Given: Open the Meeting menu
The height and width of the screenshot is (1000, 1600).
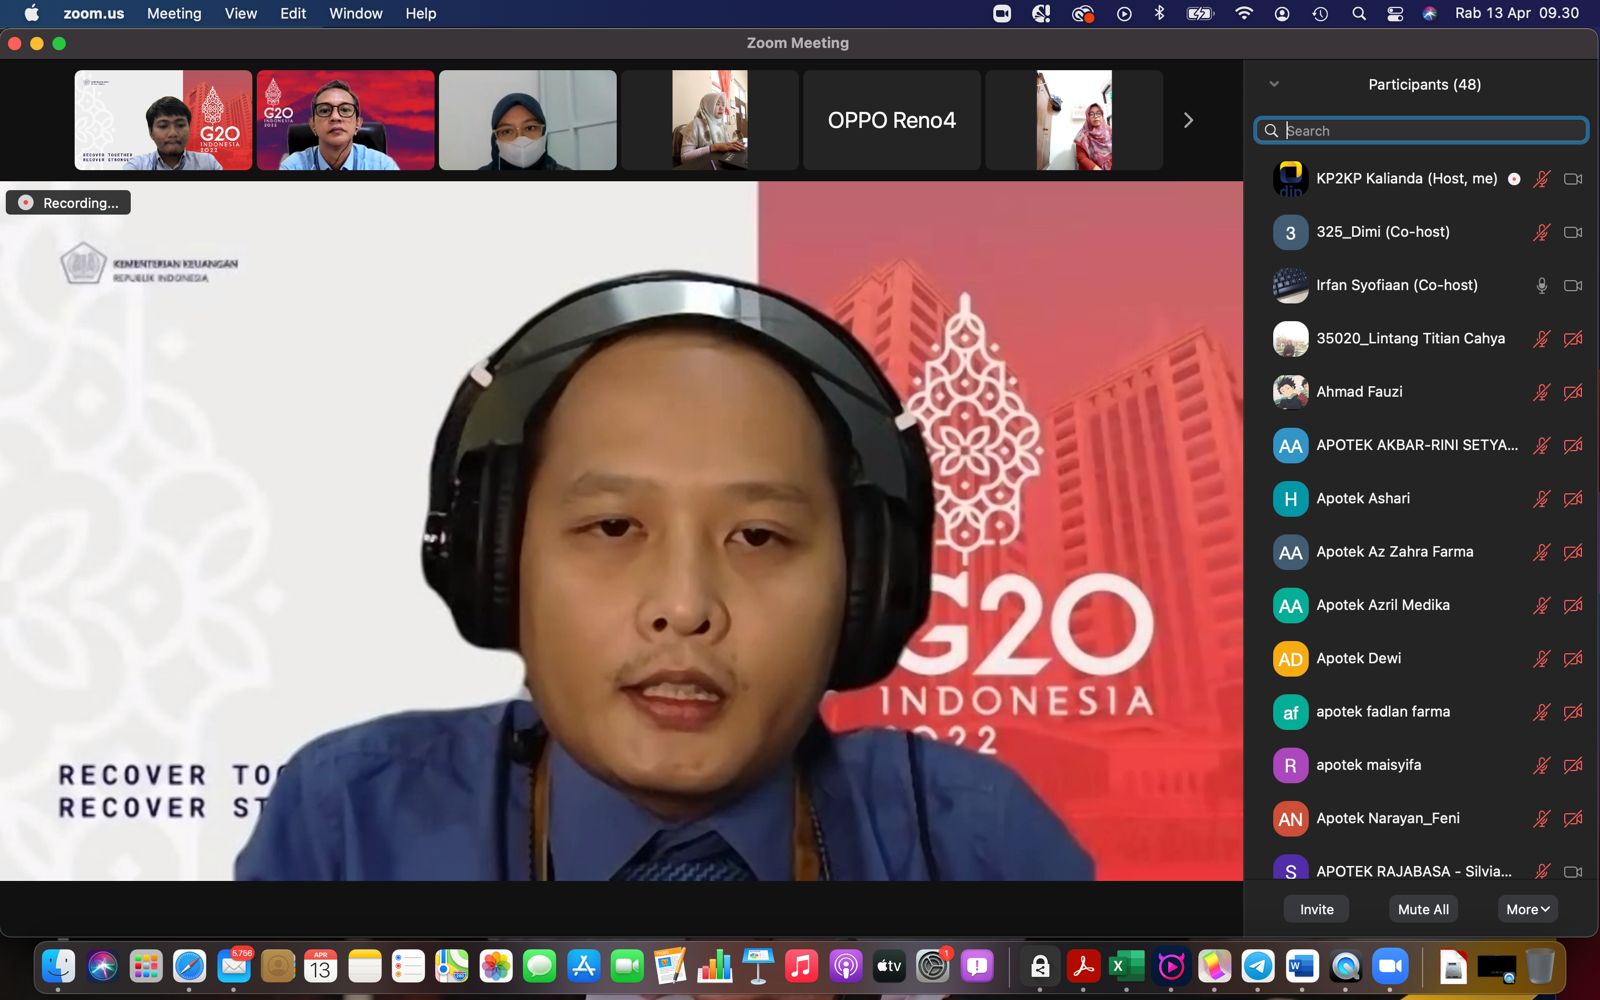Looking at the screenshot, I should coord(174,14).
